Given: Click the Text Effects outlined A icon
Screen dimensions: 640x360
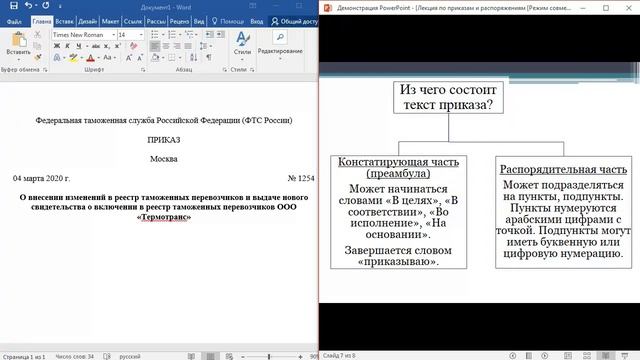Looking at the screenshot, I should (x=57, y=58).
